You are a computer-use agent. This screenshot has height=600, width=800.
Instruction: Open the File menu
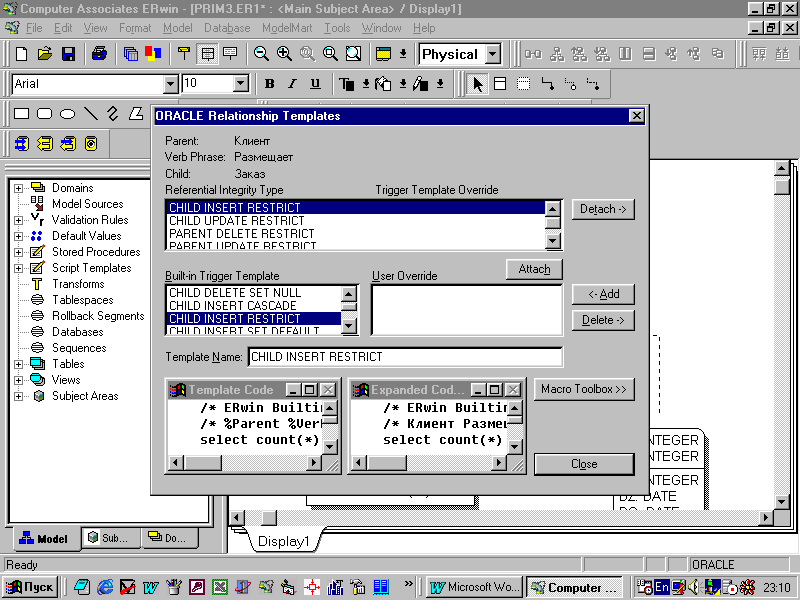pos(34,28)
